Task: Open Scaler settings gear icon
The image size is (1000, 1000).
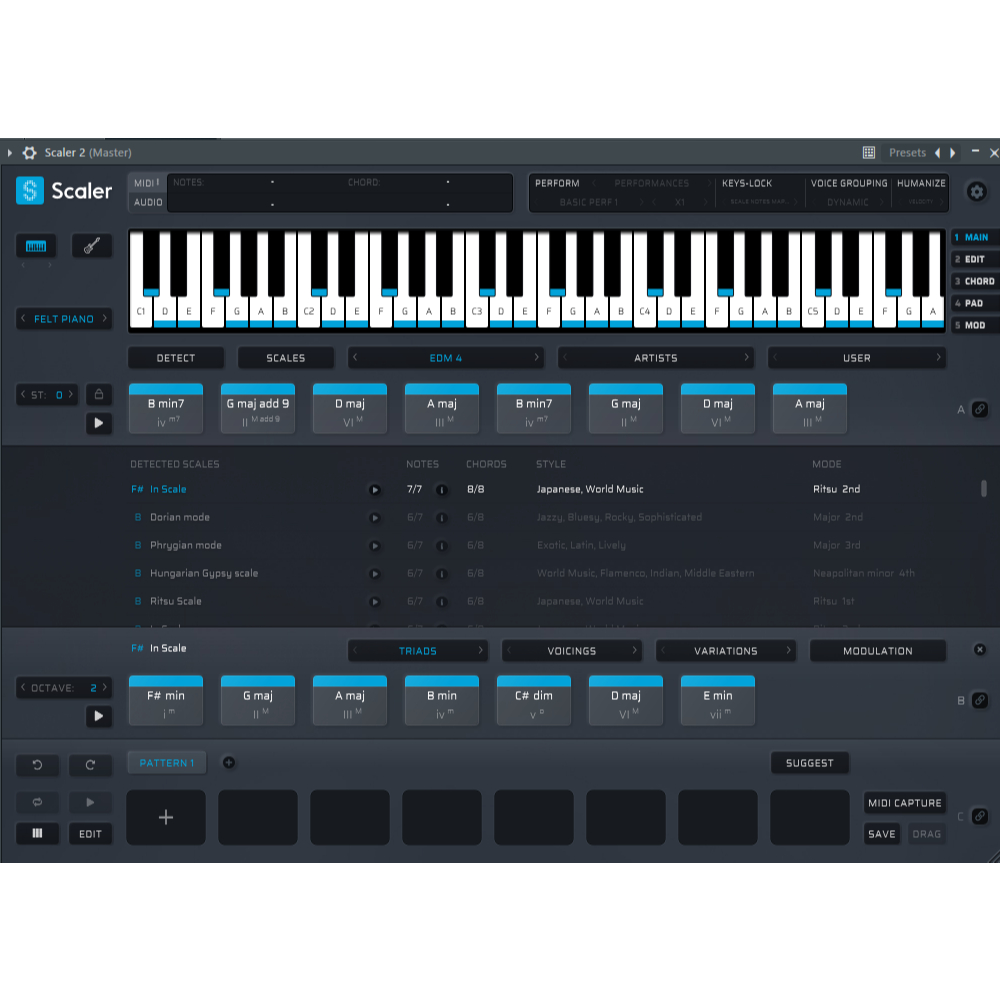Action: (x=976, y=192)
